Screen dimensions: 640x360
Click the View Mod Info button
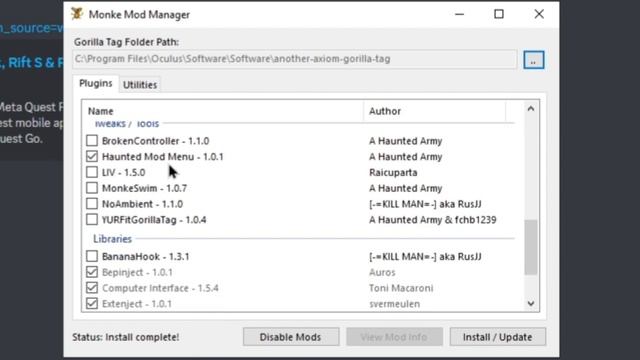(x=394, y=337)
